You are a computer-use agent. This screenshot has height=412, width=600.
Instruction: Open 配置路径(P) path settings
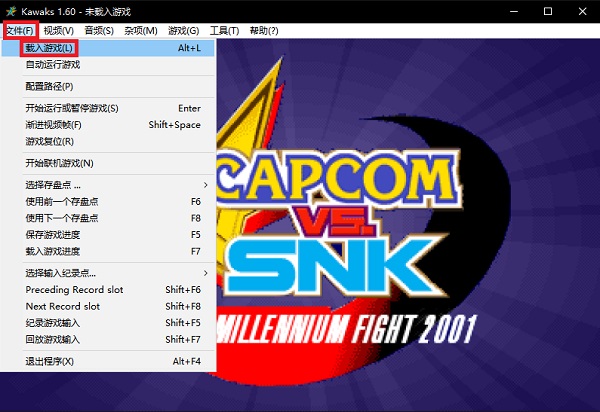108,86
